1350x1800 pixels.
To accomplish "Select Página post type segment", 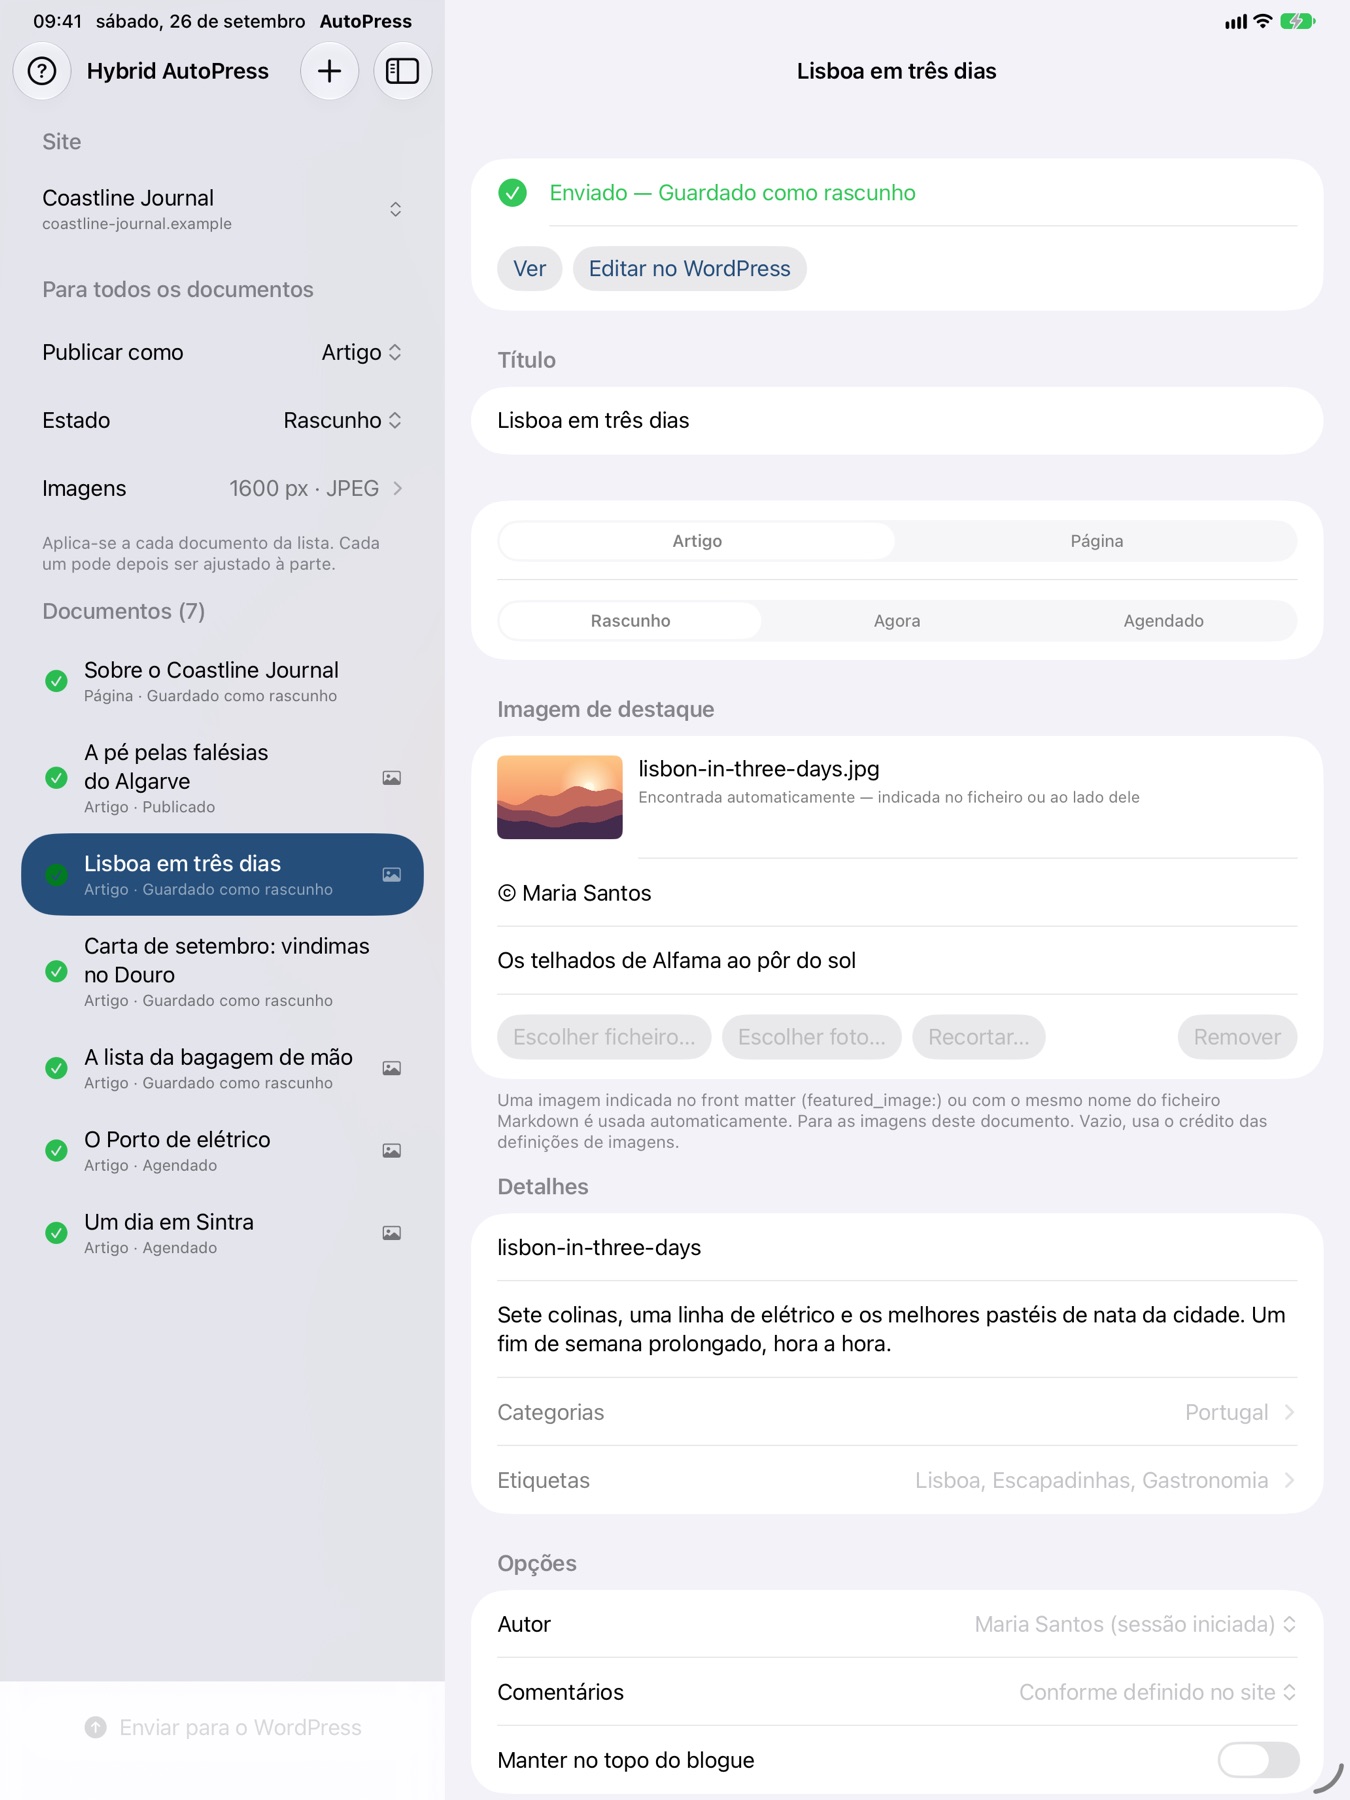I will tap(1097, 541).
